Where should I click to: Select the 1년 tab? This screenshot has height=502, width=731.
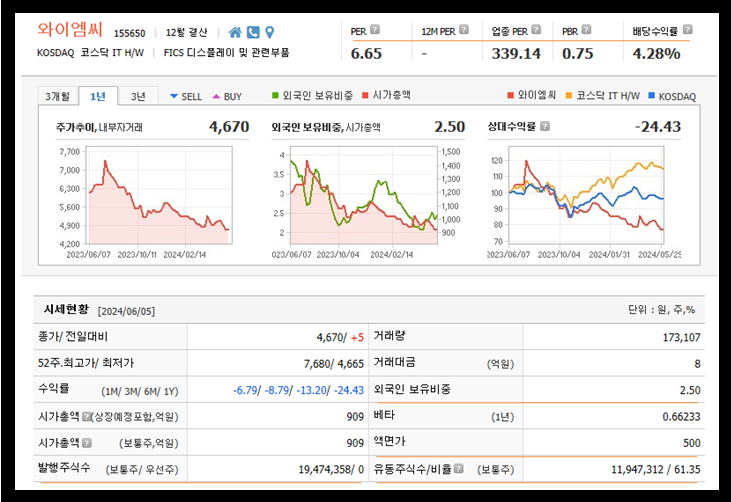coord(98,96)
